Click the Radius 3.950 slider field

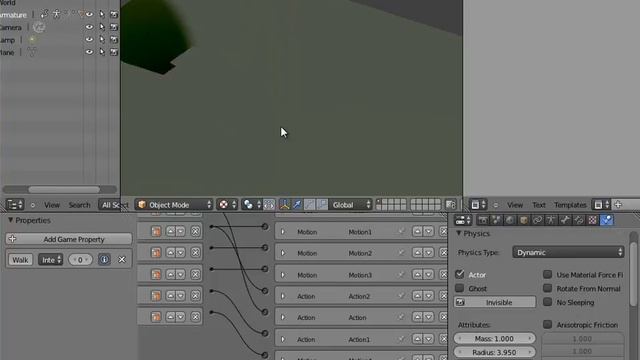click(494, 352)
